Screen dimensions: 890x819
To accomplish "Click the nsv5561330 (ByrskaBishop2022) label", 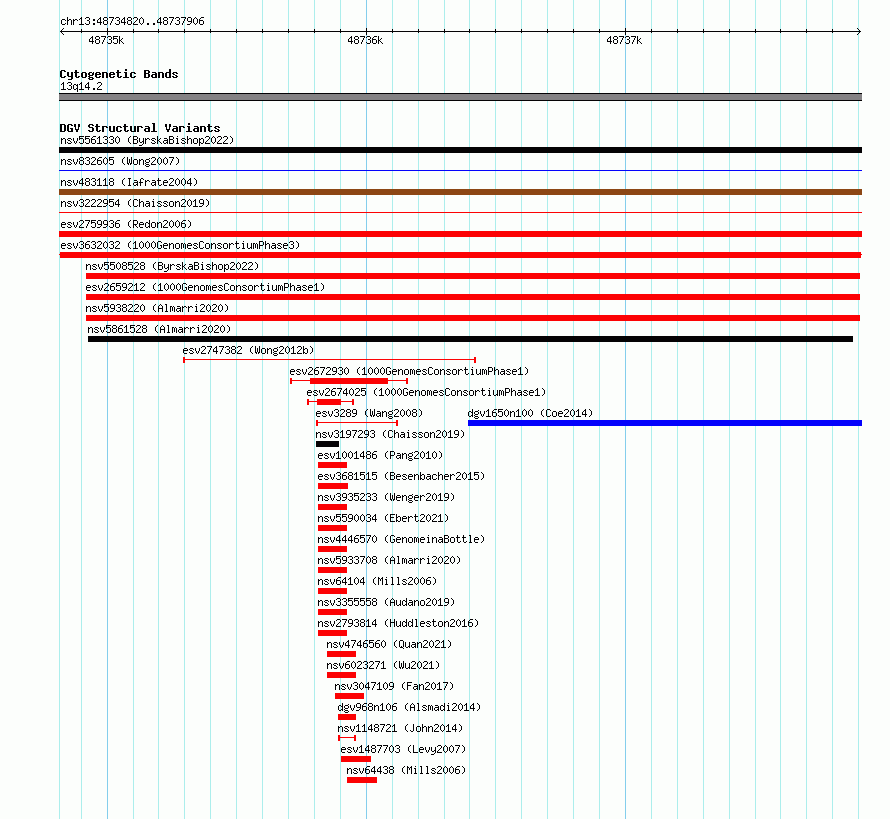I will pos(147,140).
